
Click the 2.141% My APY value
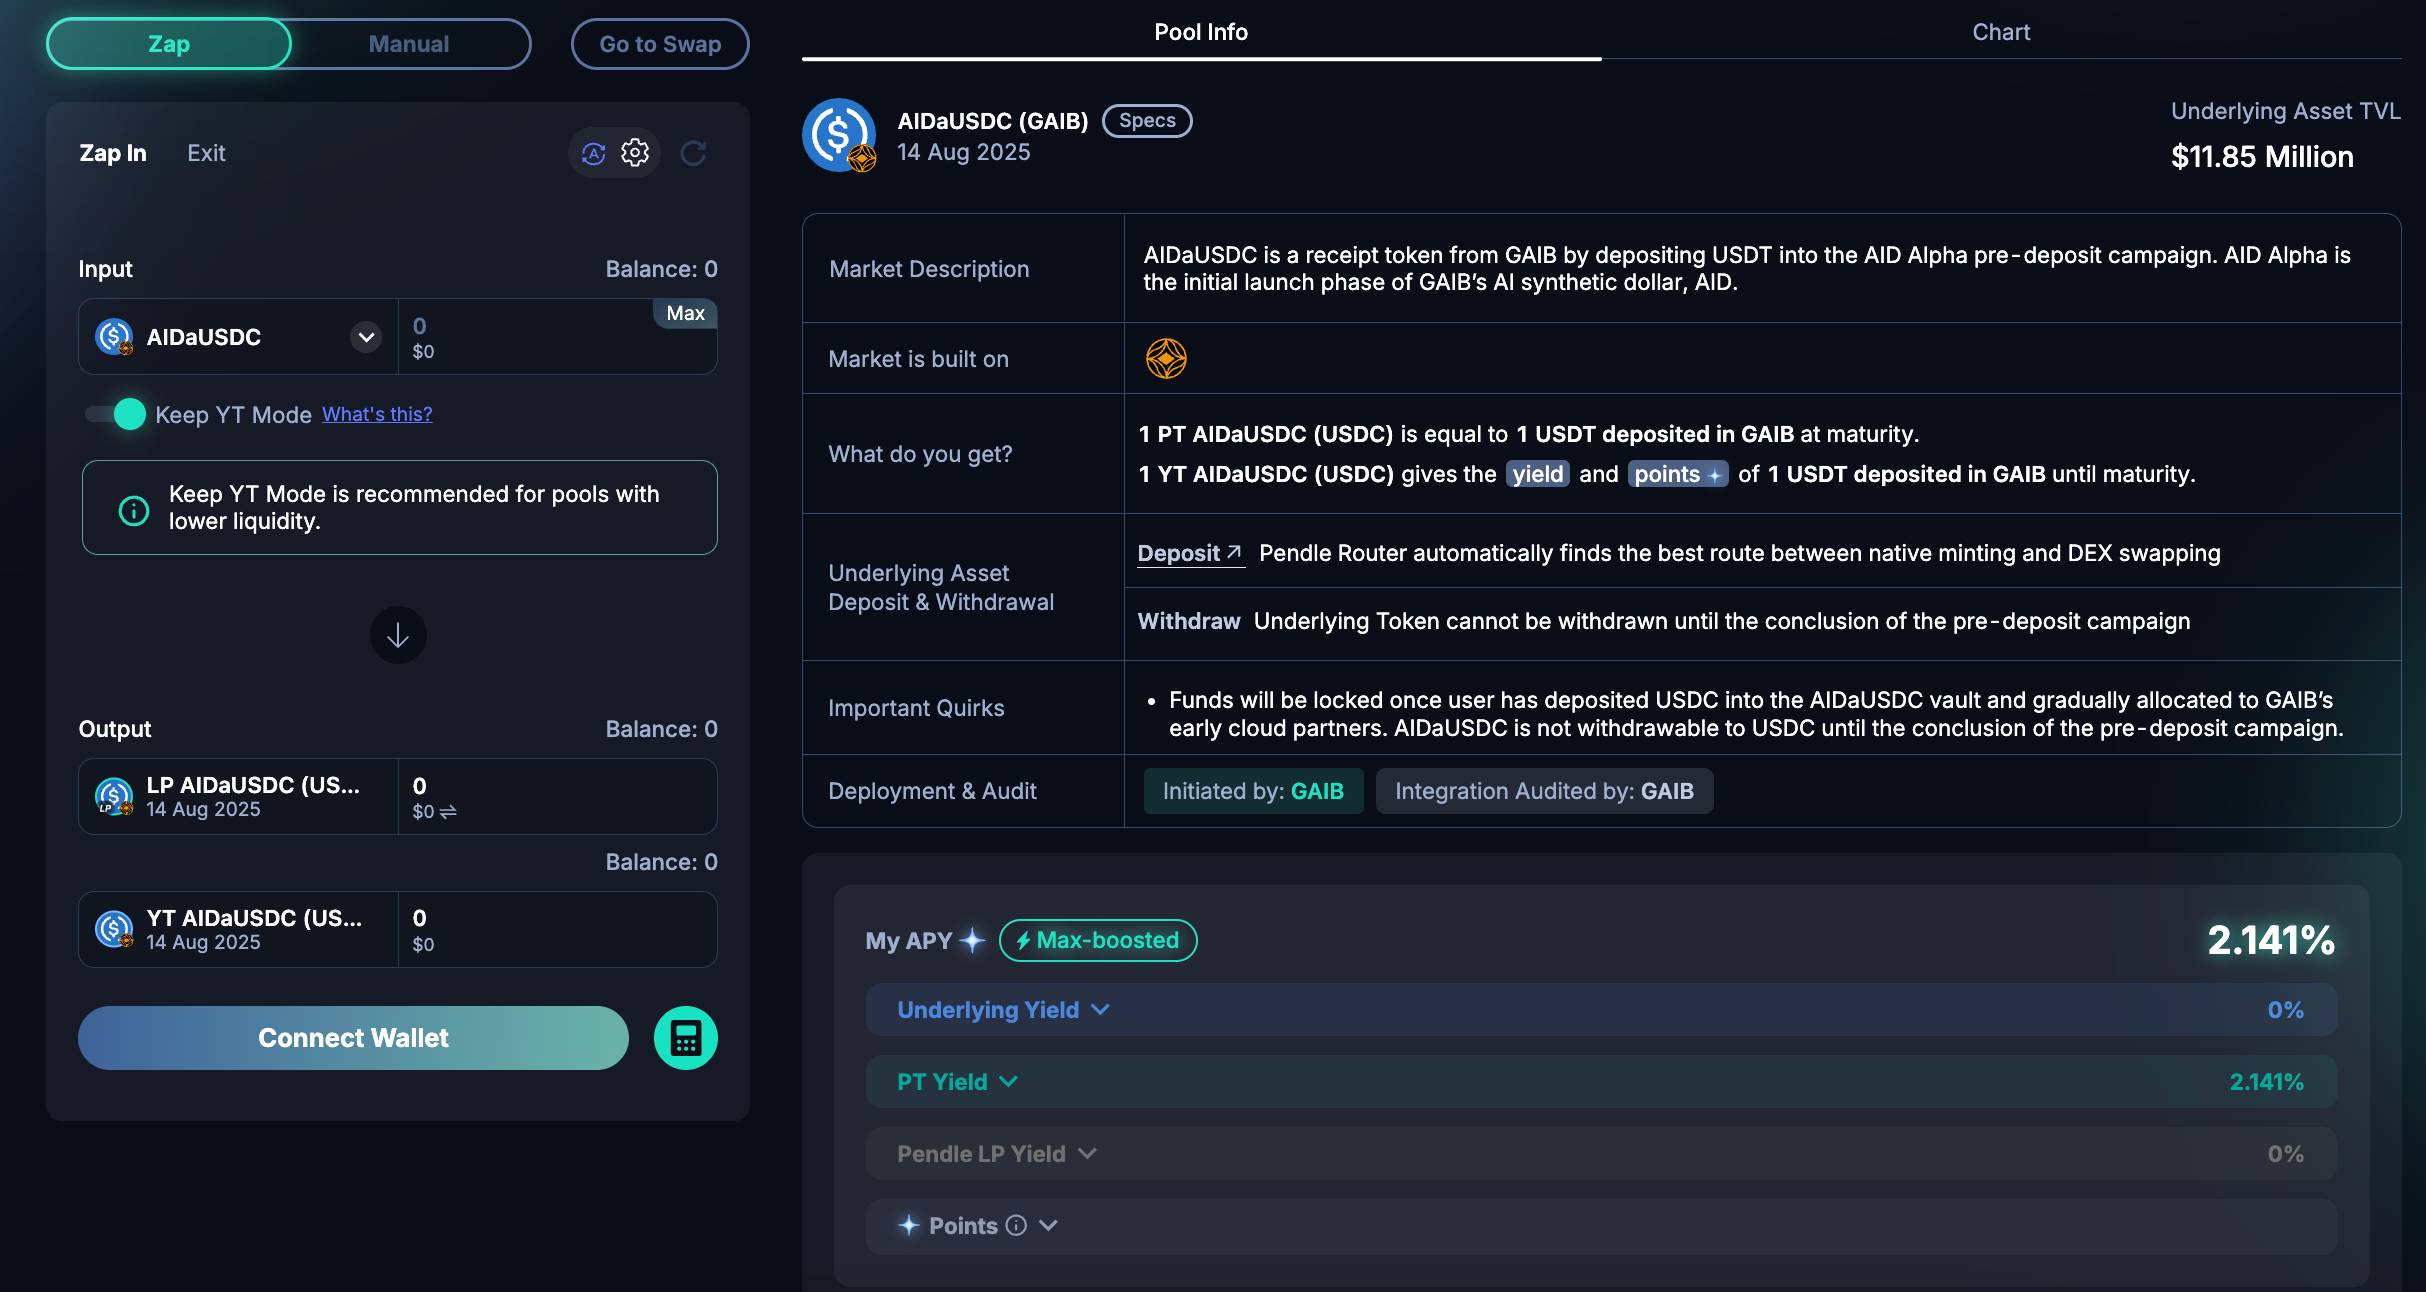pyautogui.click(x=2271, y=940)
